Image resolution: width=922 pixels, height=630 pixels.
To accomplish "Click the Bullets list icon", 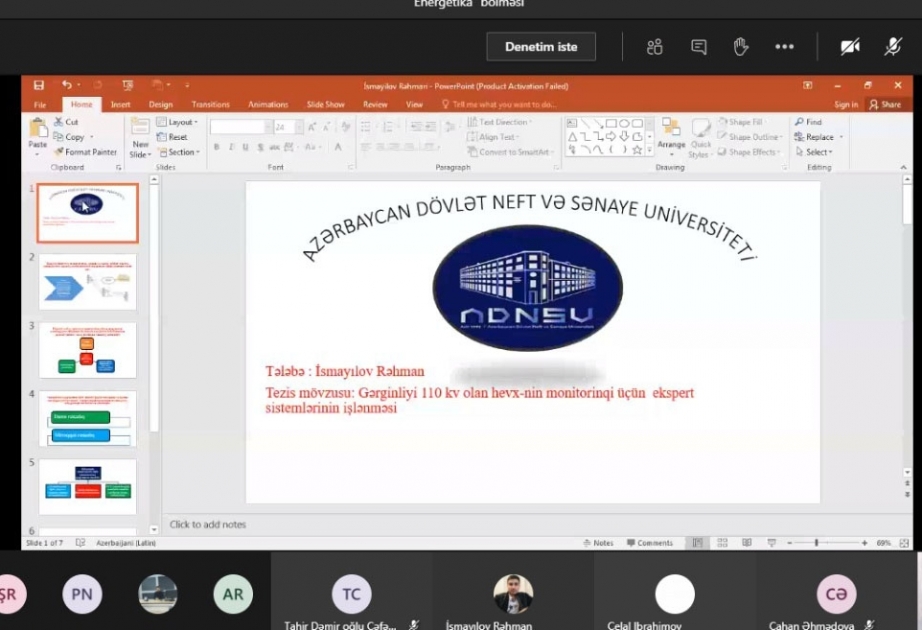I will (x=368, y=126).
